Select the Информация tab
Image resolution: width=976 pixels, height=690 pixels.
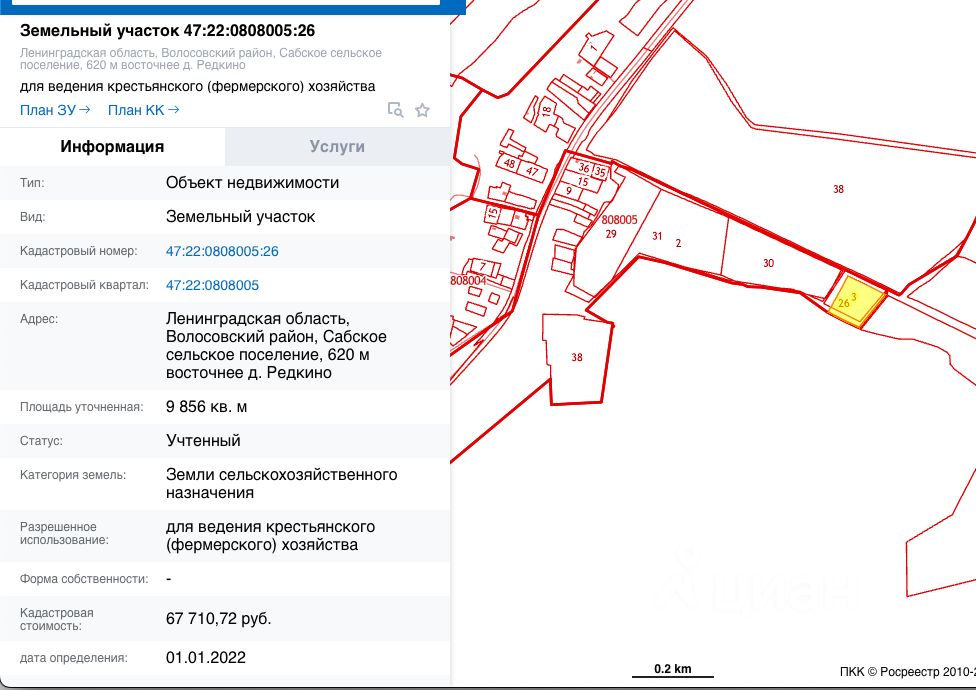click(112, 146)
